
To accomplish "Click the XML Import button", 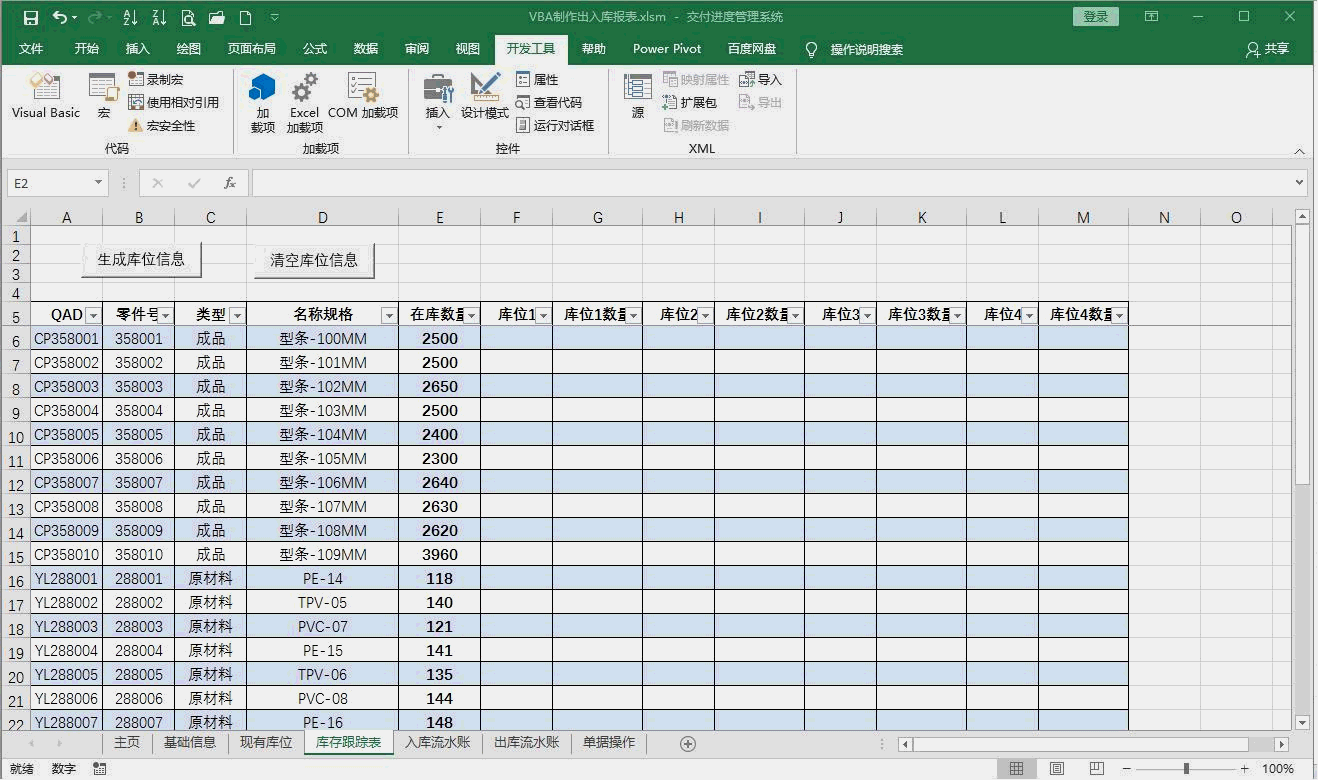I will 760,79.
